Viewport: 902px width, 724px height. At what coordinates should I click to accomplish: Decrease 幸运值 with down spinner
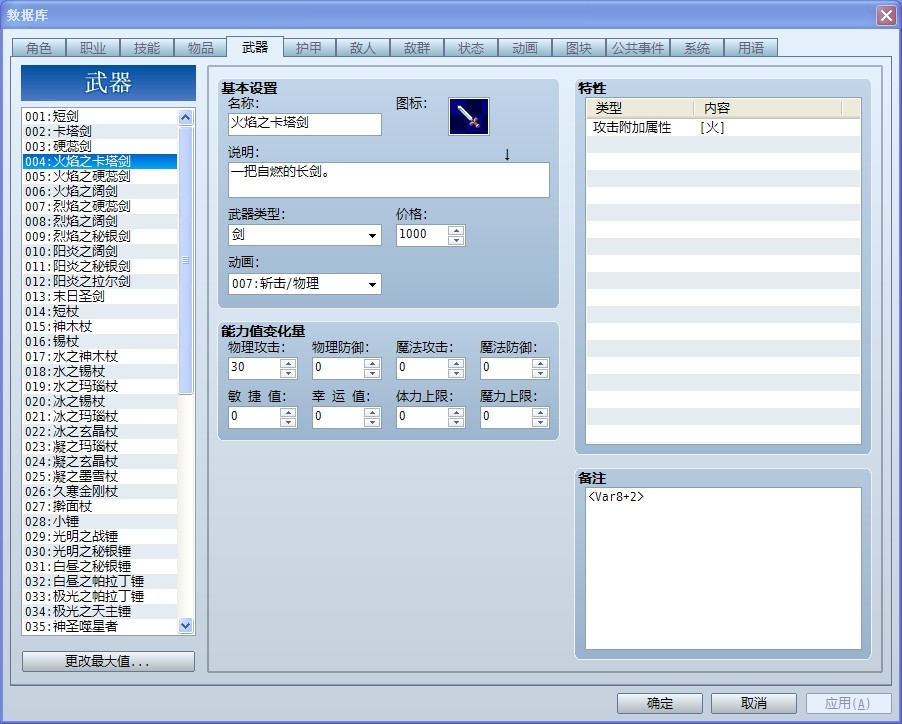(372, 423)
